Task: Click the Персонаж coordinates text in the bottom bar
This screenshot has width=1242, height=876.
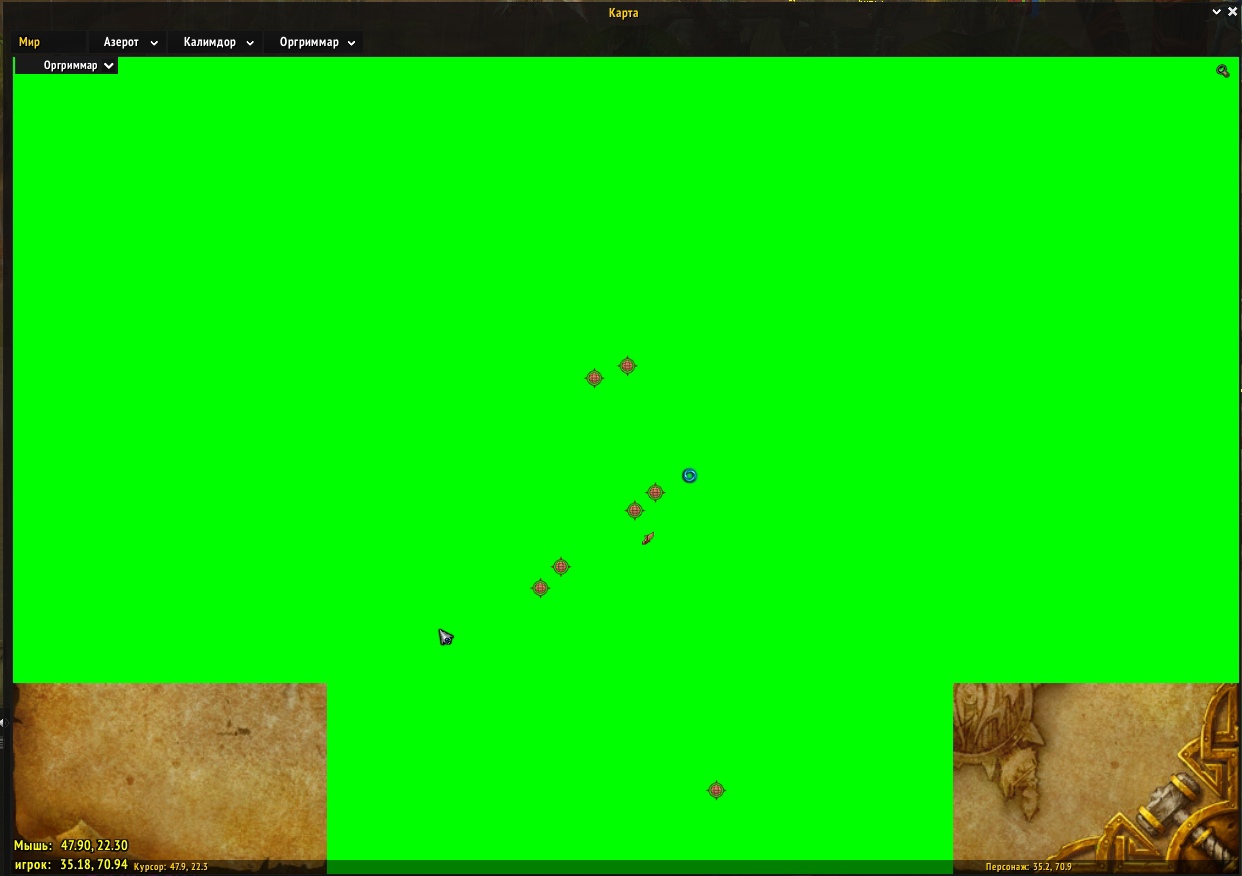Action: (x=1027, y=867)
